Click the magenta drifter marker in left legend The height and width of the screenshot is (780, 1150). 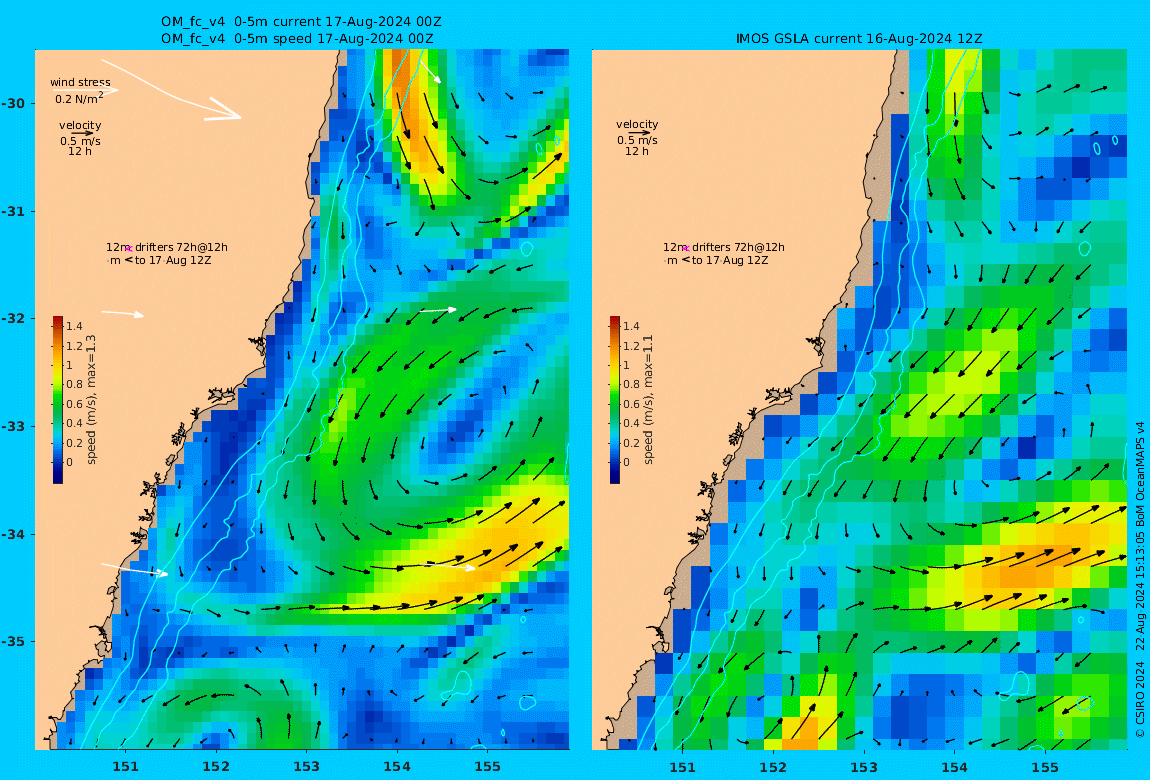tap(128, 249)
